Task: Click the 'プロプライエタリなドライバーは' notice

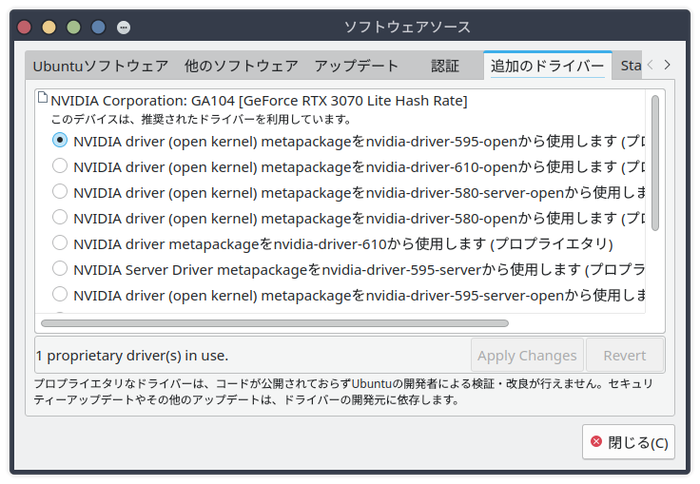Action: [344, 391]
